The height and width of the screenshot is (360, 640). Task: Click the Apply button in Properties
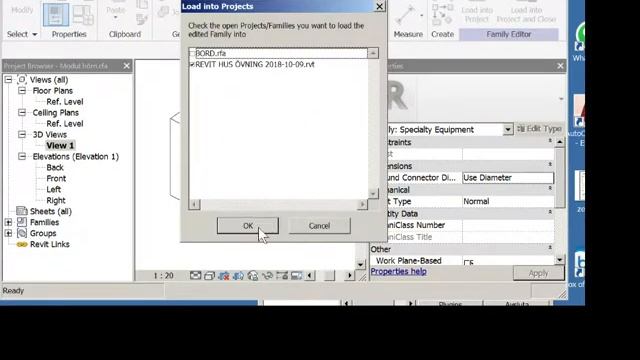click(x=538, y=273)
